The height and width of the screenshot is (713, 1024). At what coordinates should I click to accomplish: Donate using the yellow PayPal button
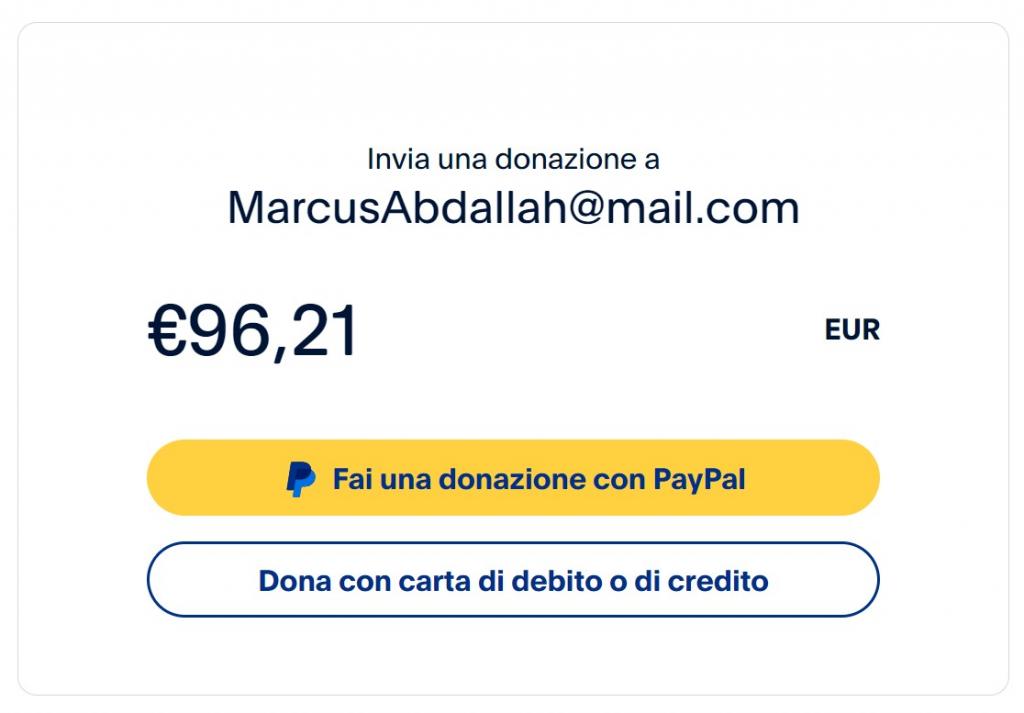pyautogui.click(x=513, y=478)
